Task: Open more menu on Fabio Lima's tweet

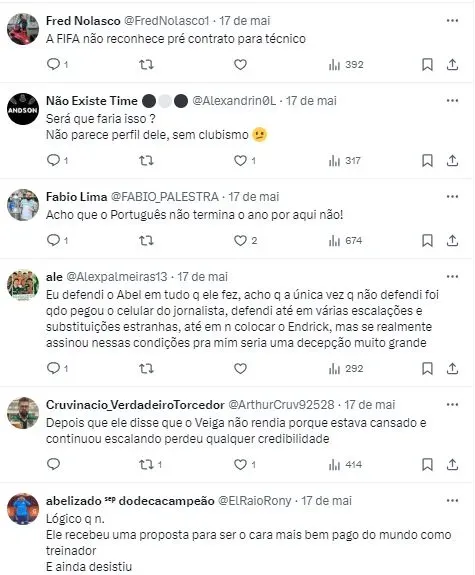Action: (452, 197)
